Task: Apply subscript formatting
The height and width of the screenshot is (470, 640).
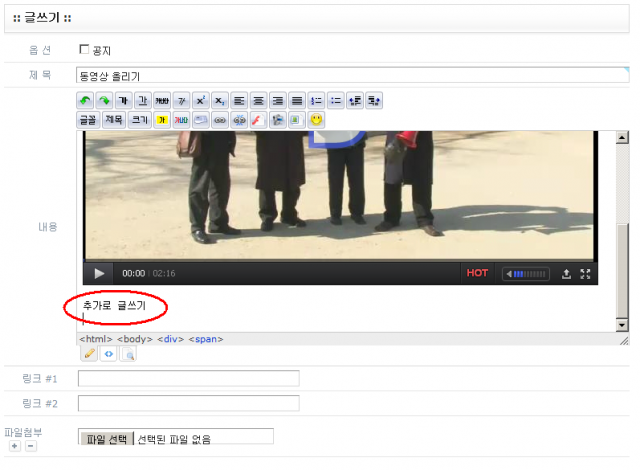Action: click(219, 101)
